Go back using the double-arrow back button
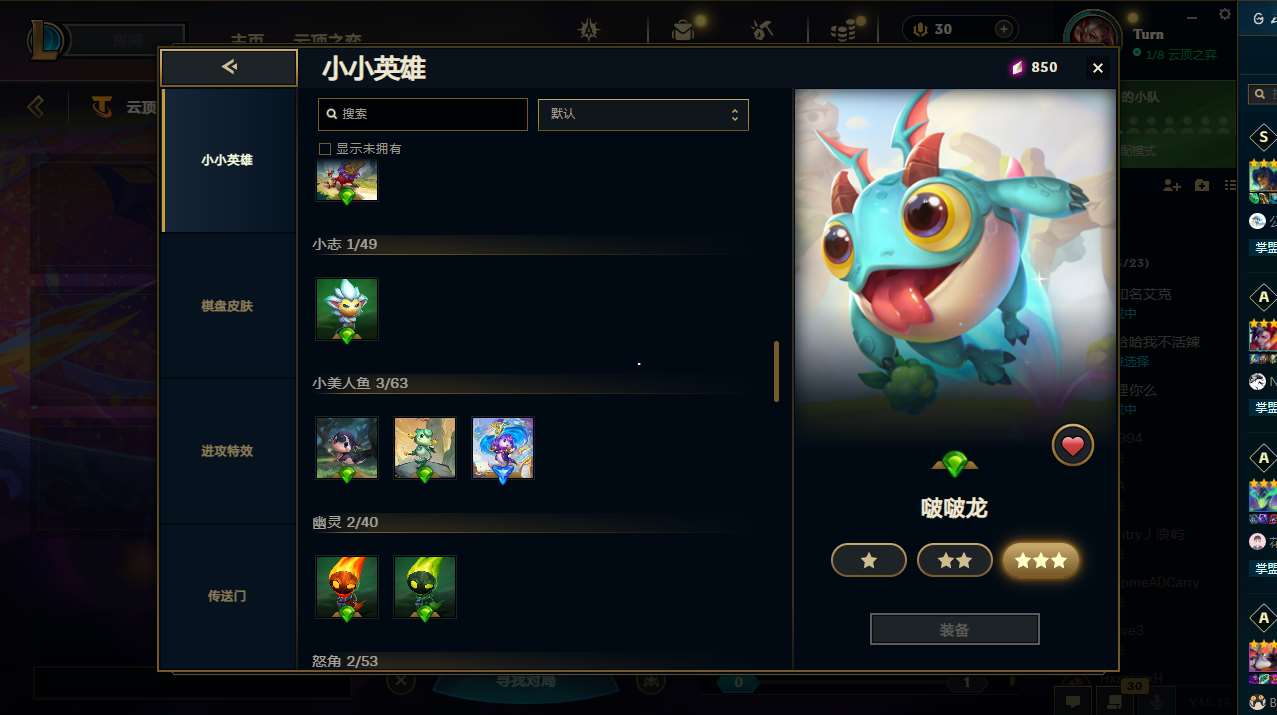 [229, 67]
